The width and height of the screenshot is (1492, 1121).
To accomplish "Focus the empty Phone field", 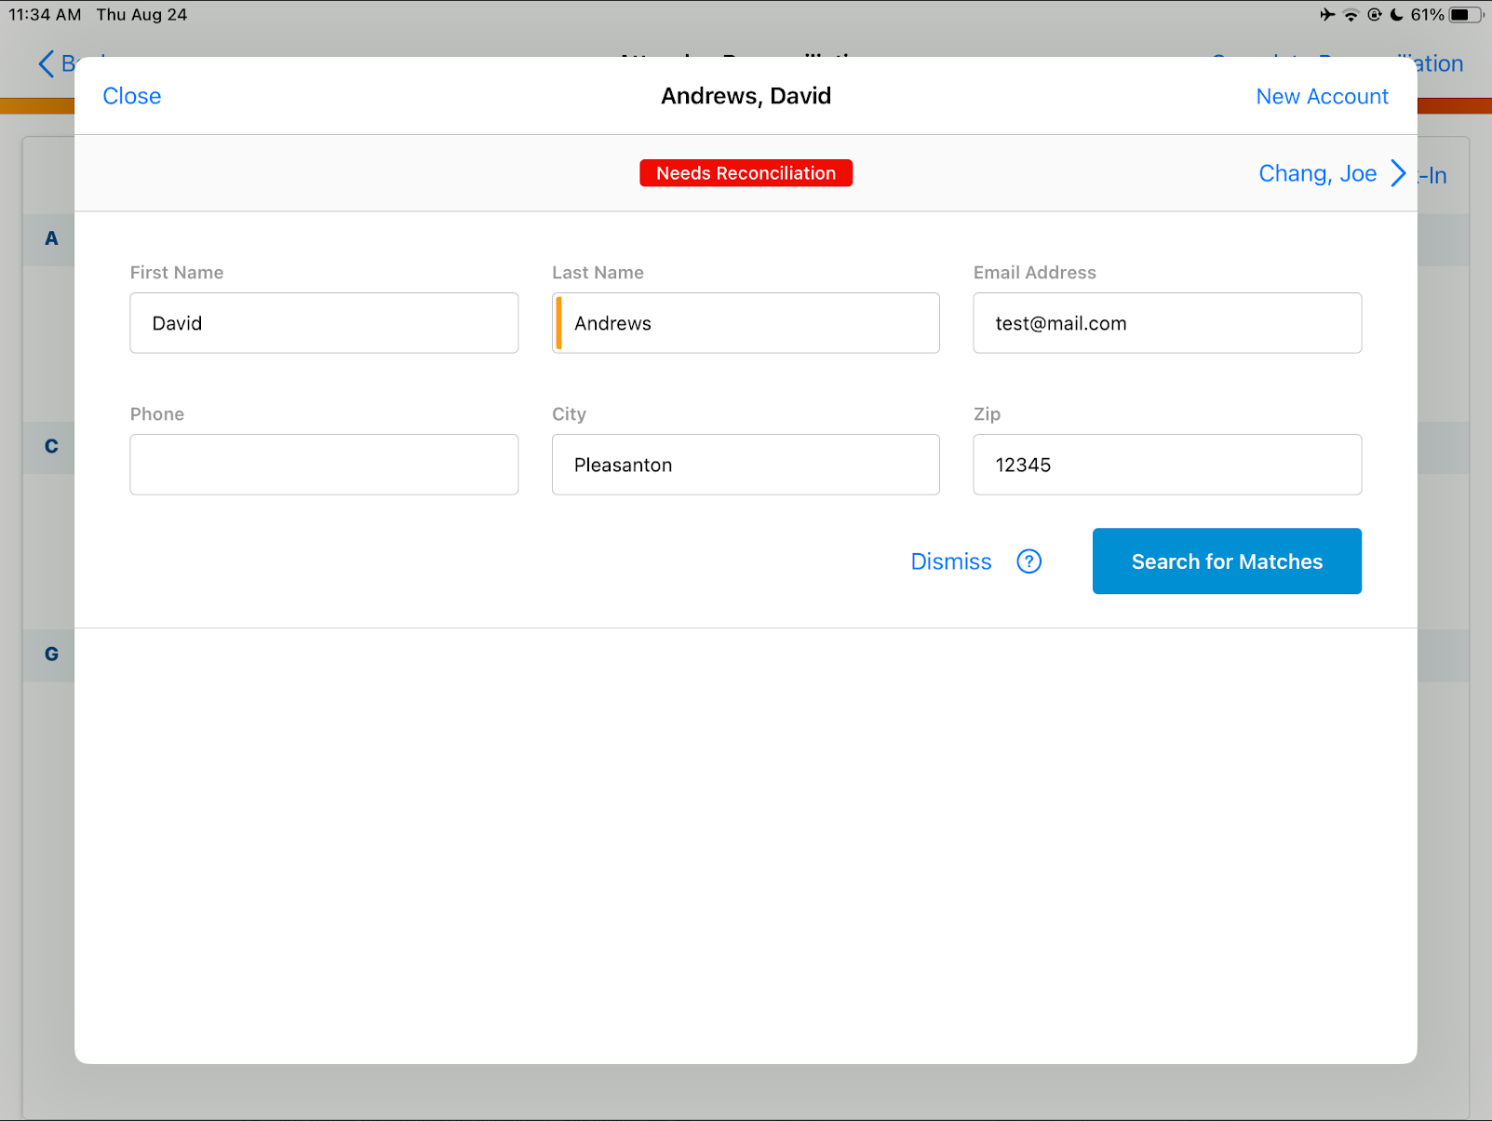I will [324, 465].
